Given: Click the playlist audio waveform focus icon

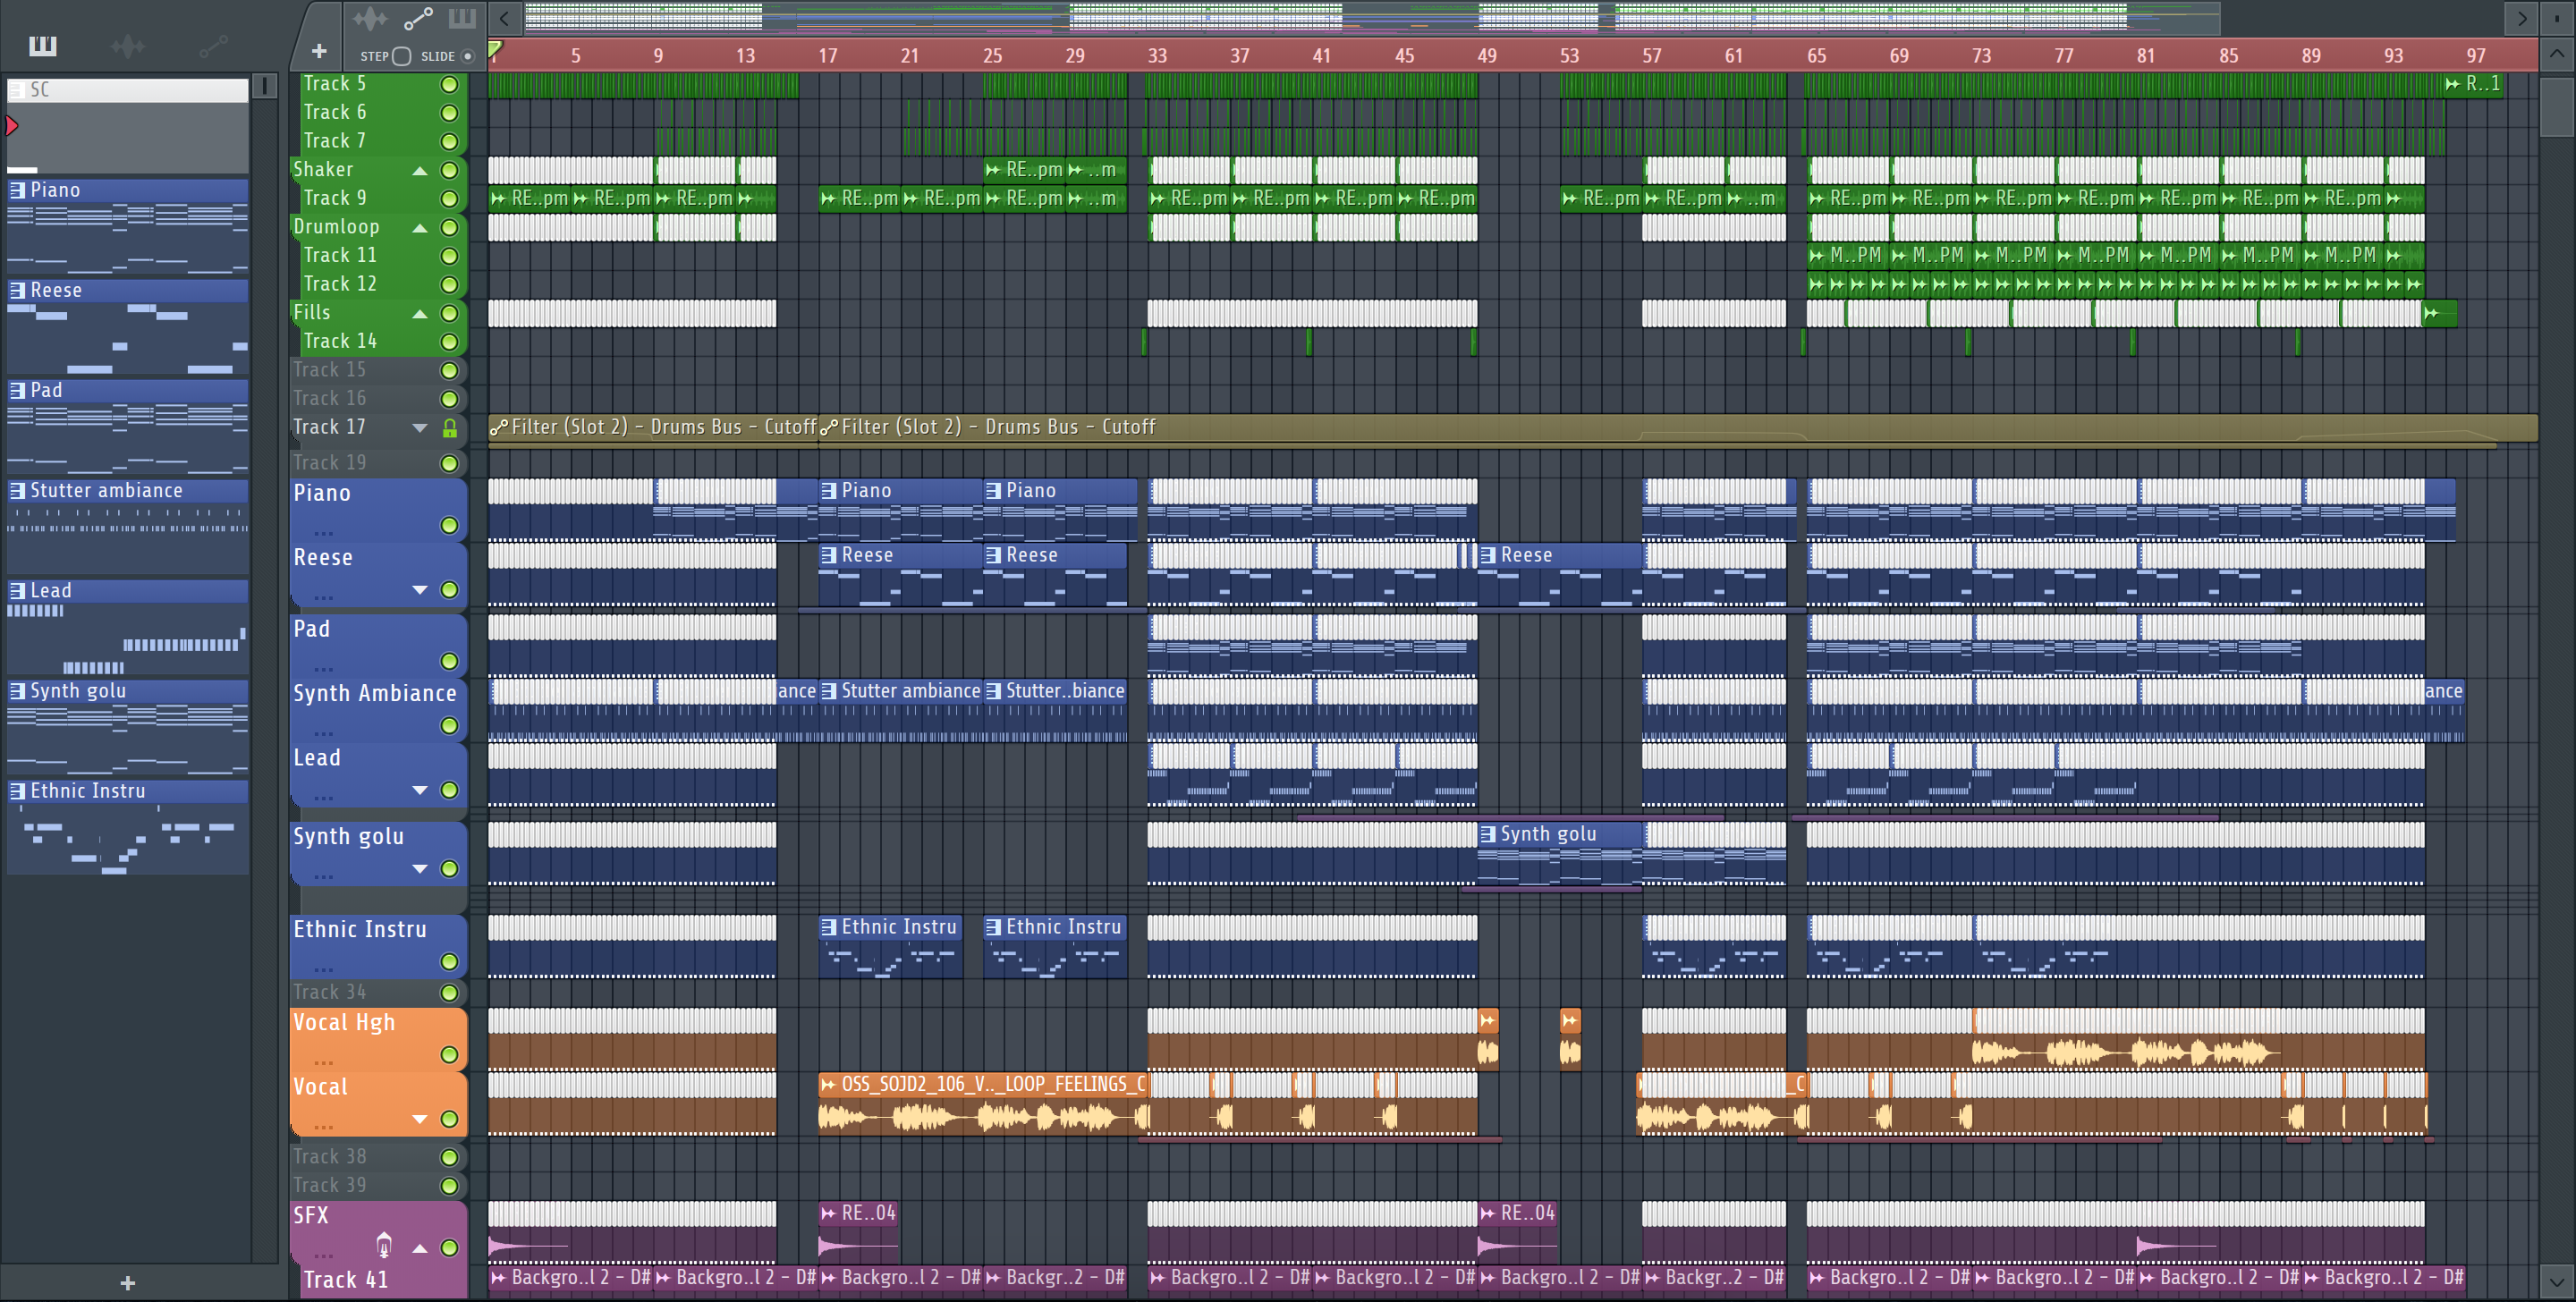Looking at the screenshot, I should (369, 18).
